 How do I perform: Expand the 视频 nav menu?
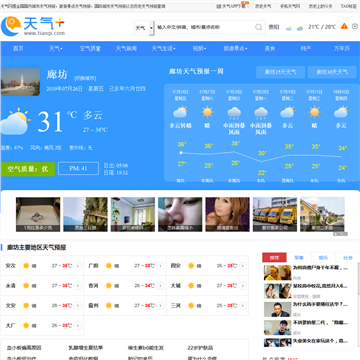tap(199, 49)
